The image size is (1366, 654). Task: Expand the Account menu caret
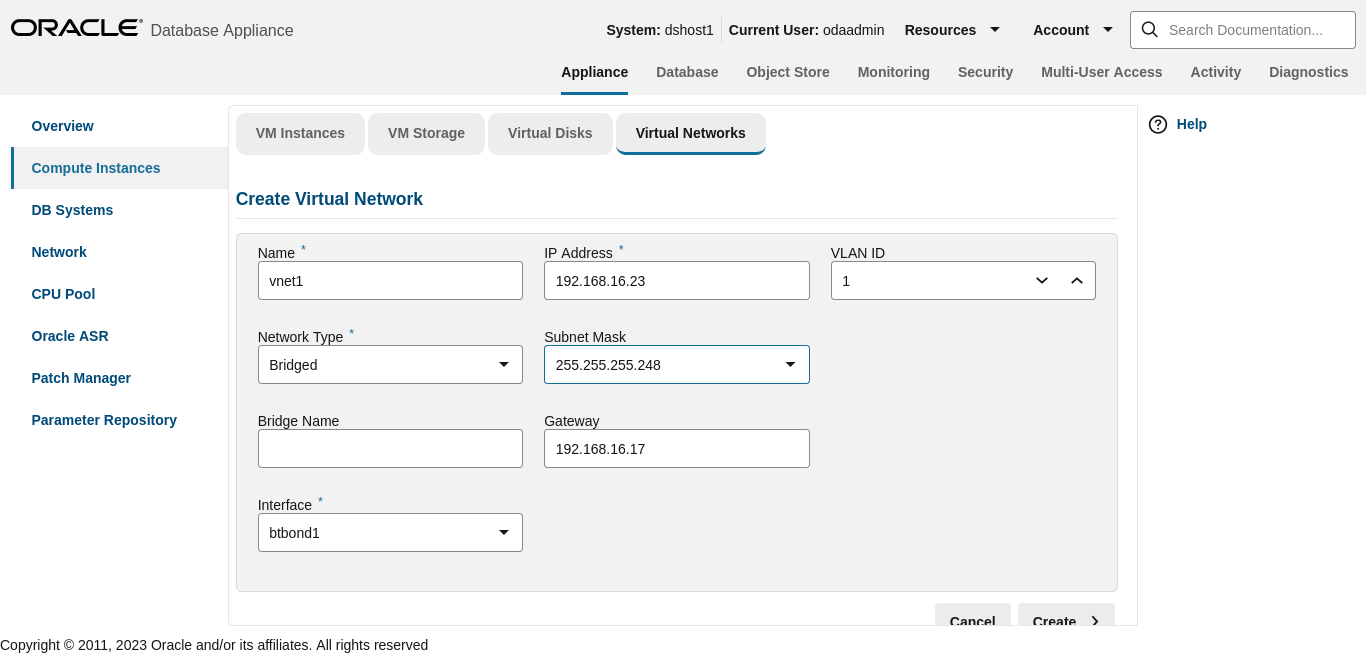[1108, 29]
